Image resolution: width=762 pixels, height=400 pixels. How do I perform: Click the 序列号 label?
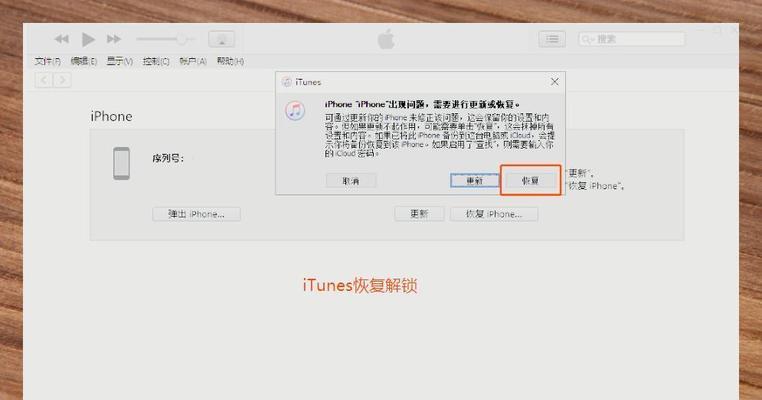tap(168, 158)
